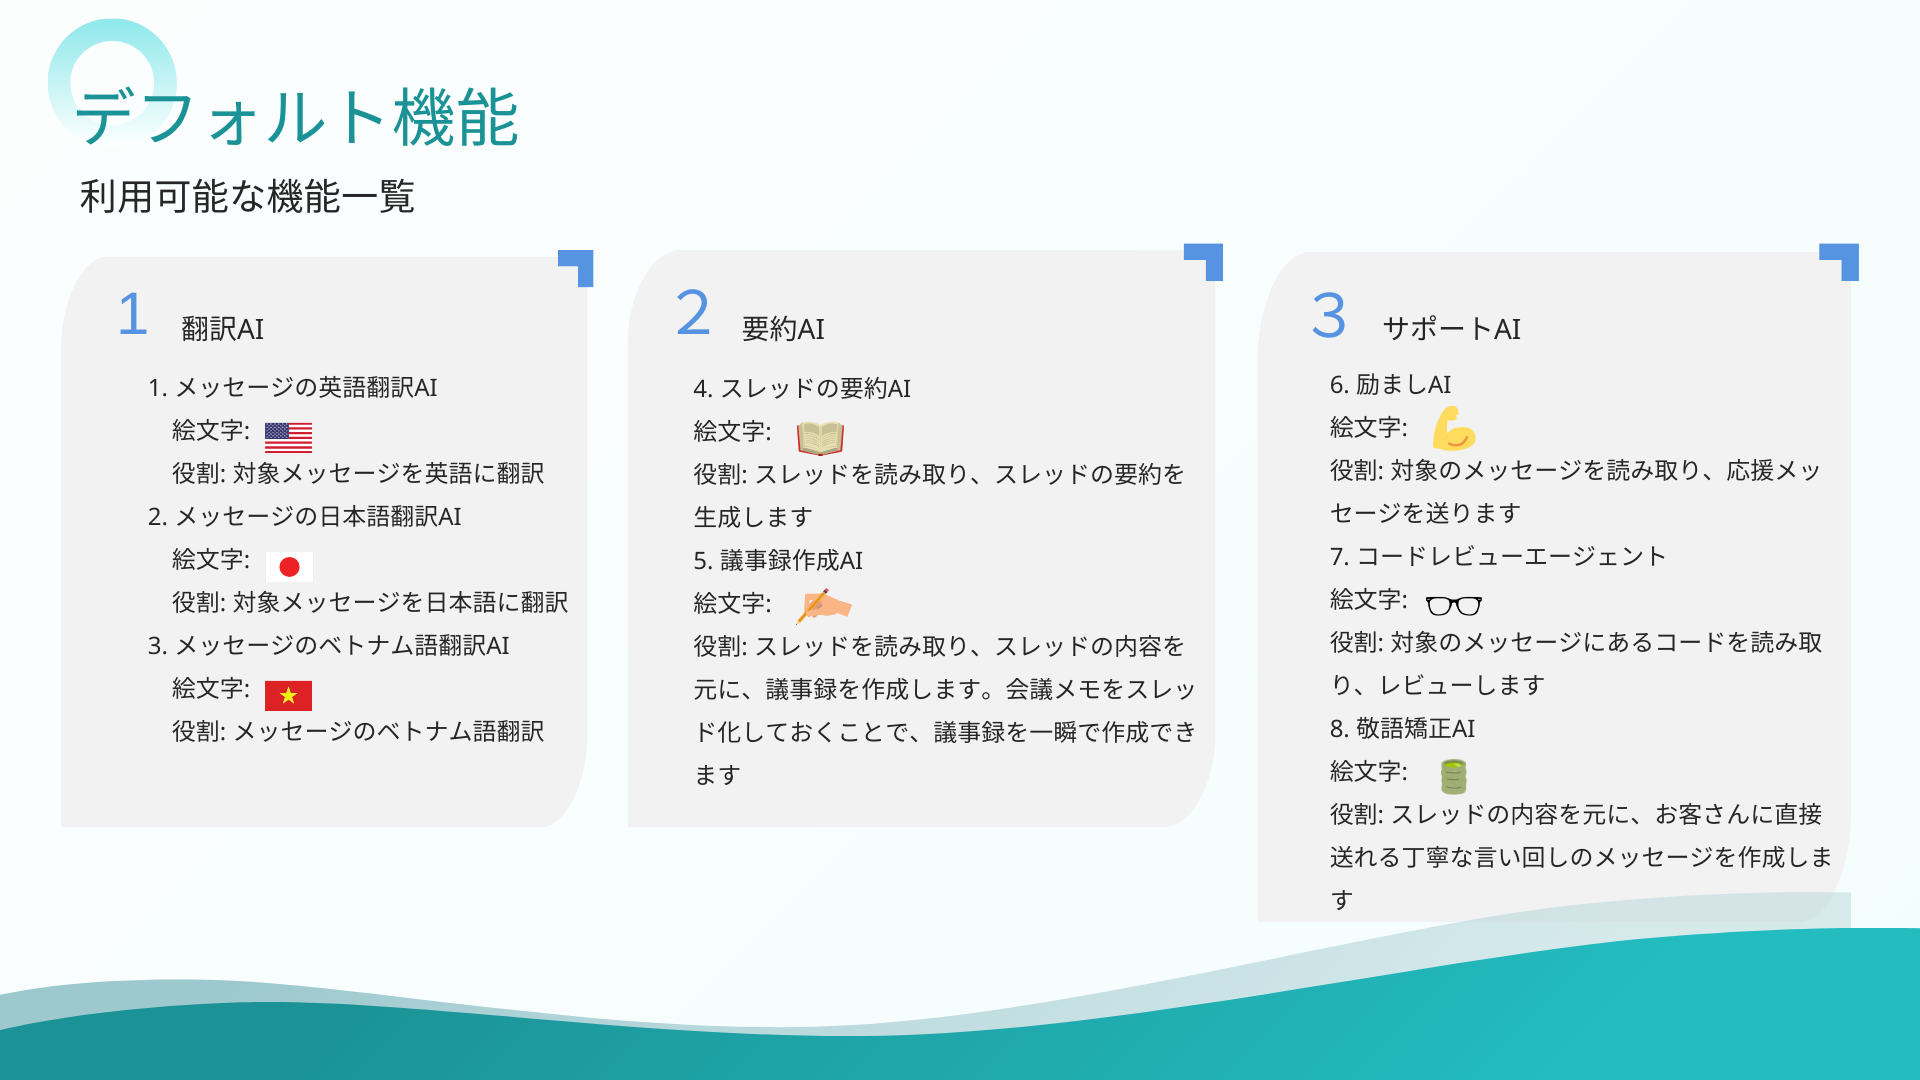Click the large number 1 on first card
The width and height of the screenshot is (1920, 1080).
(x=133, y=314)
